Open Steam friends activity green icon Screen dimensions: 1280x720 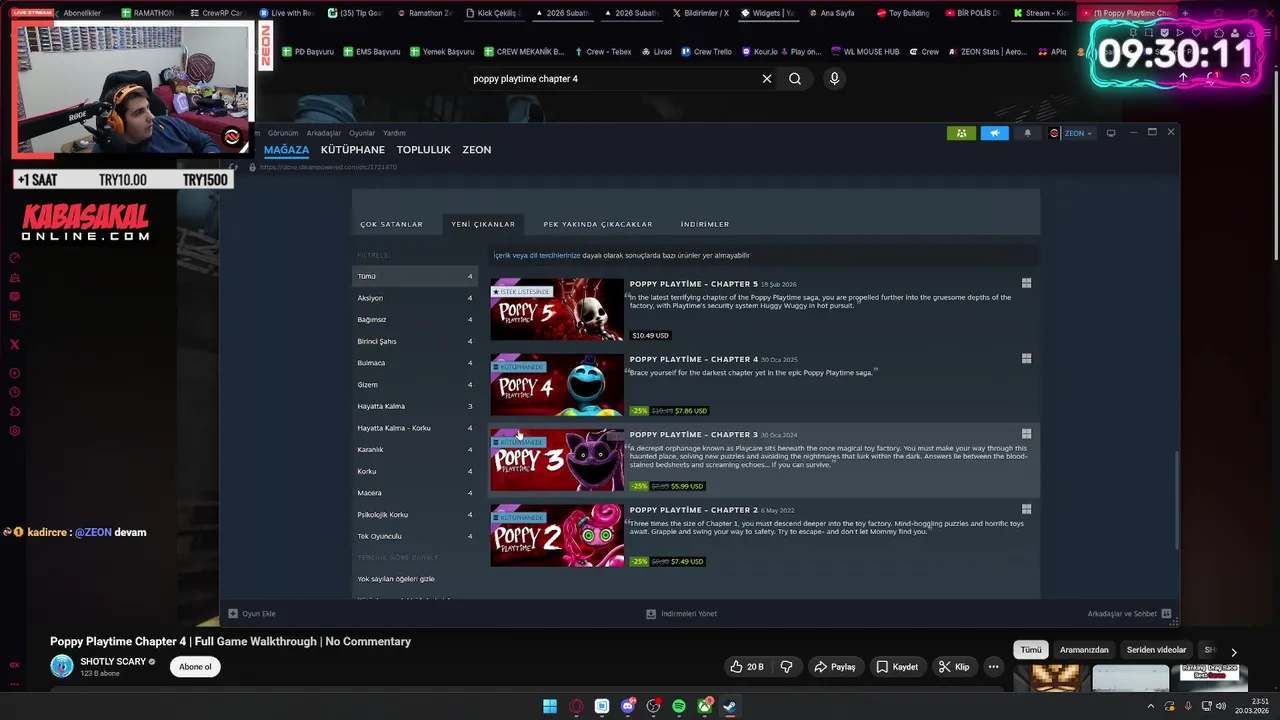pyautogui.click(x=961, y=133)
